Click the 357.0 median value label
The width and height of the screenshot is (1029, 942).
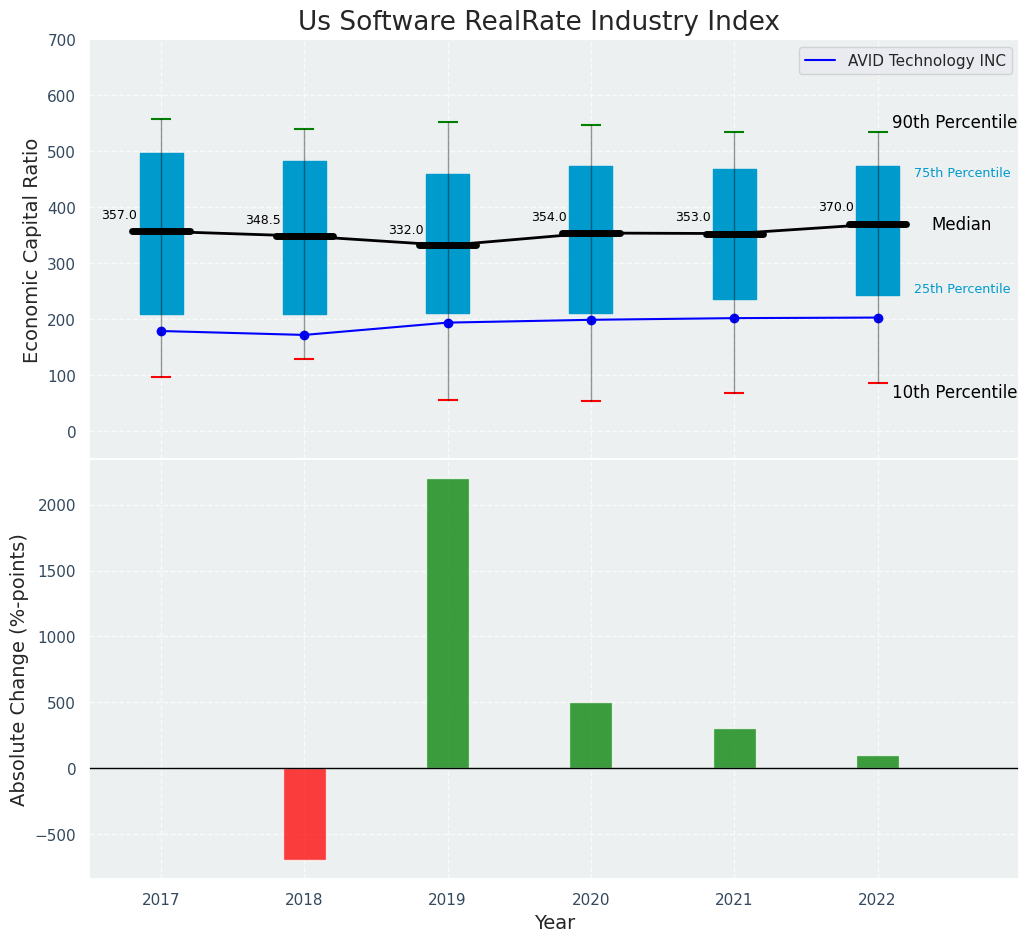[x=119, y=215]
